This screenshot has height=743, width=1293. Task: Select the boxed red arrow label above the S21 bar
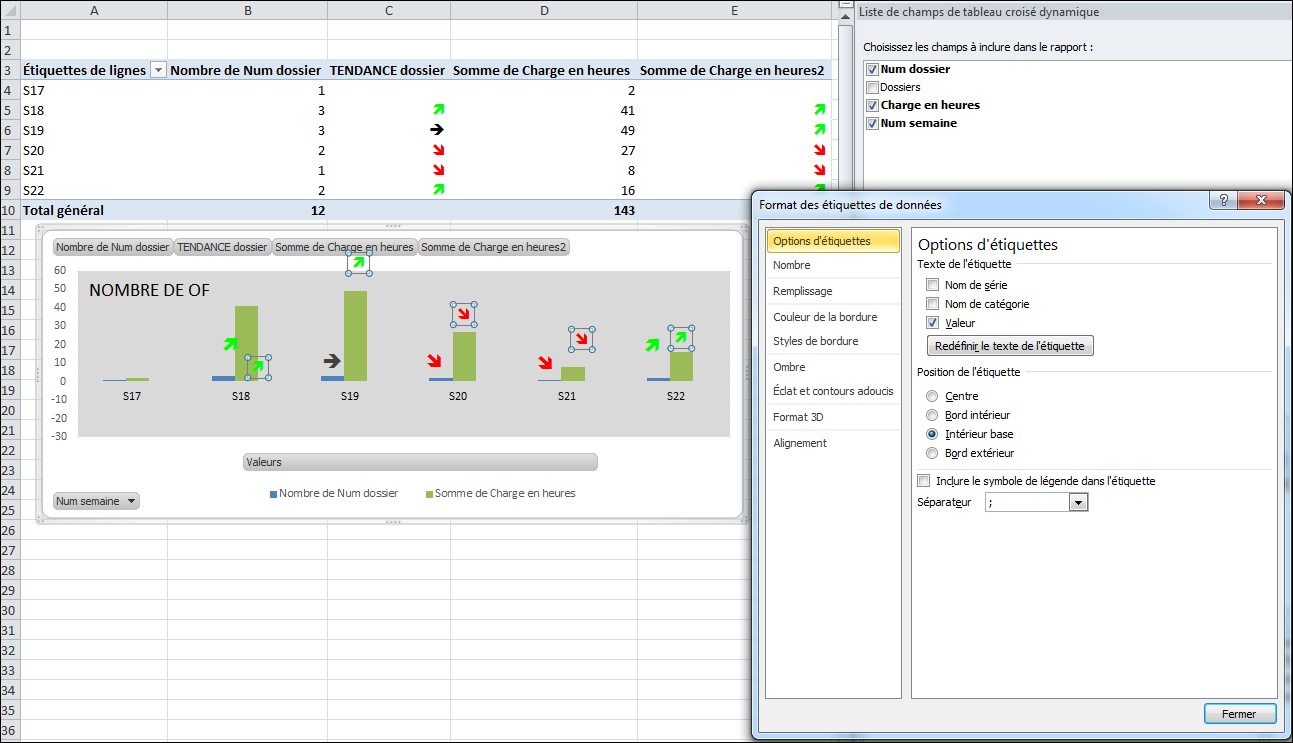tap(581, 339)
